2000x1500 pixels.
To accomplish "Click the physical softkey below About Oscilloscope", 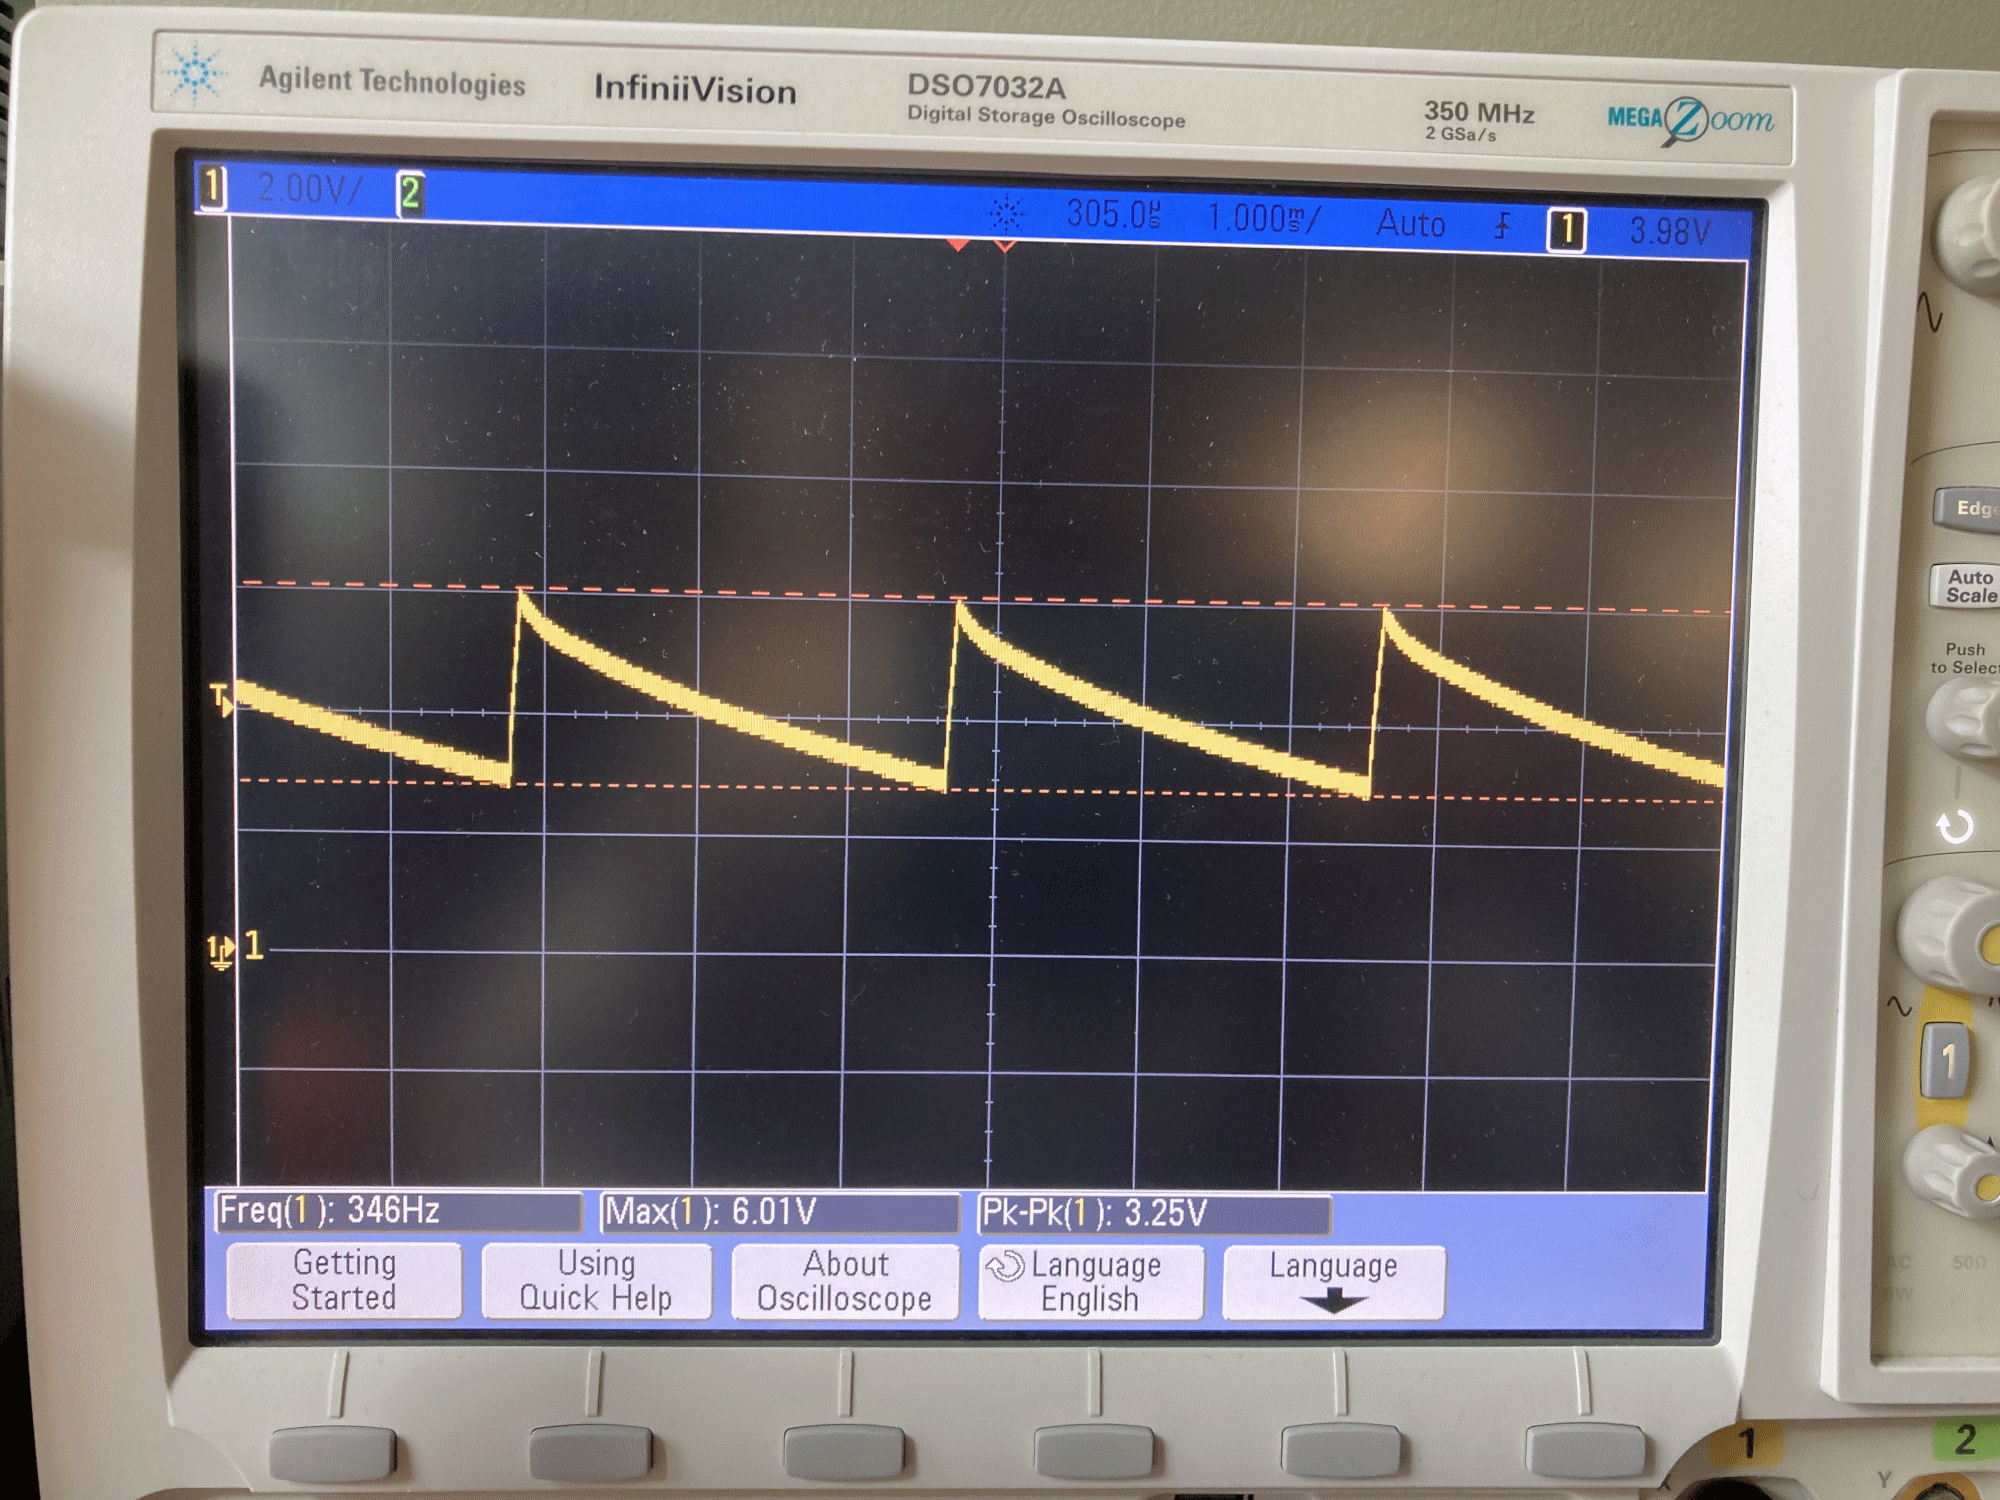I will pyautogui.click(x=844, y=1453).
